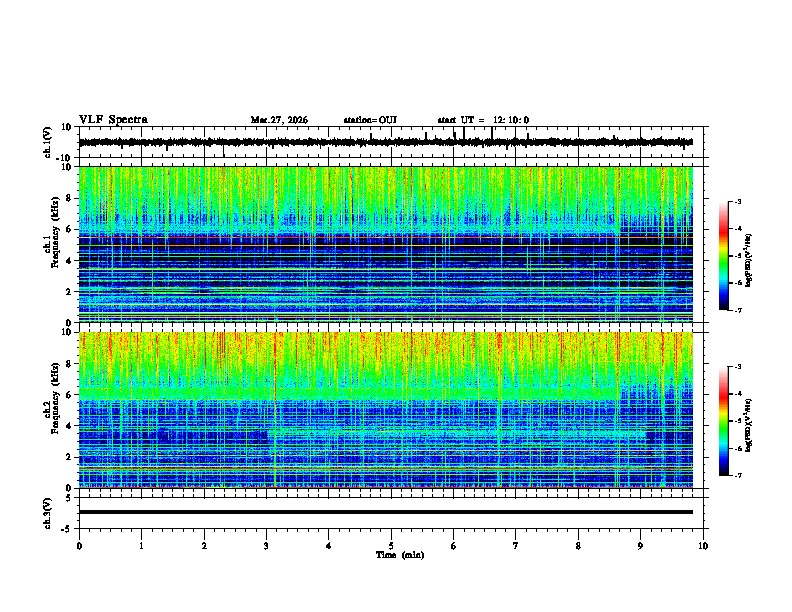
Task: Click the time axis tick label "0"
Action: pos(79,546)
